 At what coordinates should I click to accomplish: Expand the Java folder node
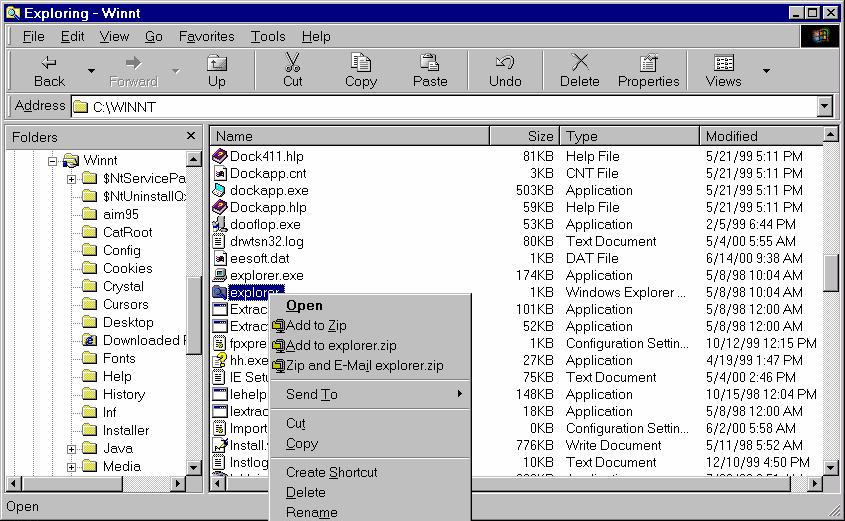point(71,449)
